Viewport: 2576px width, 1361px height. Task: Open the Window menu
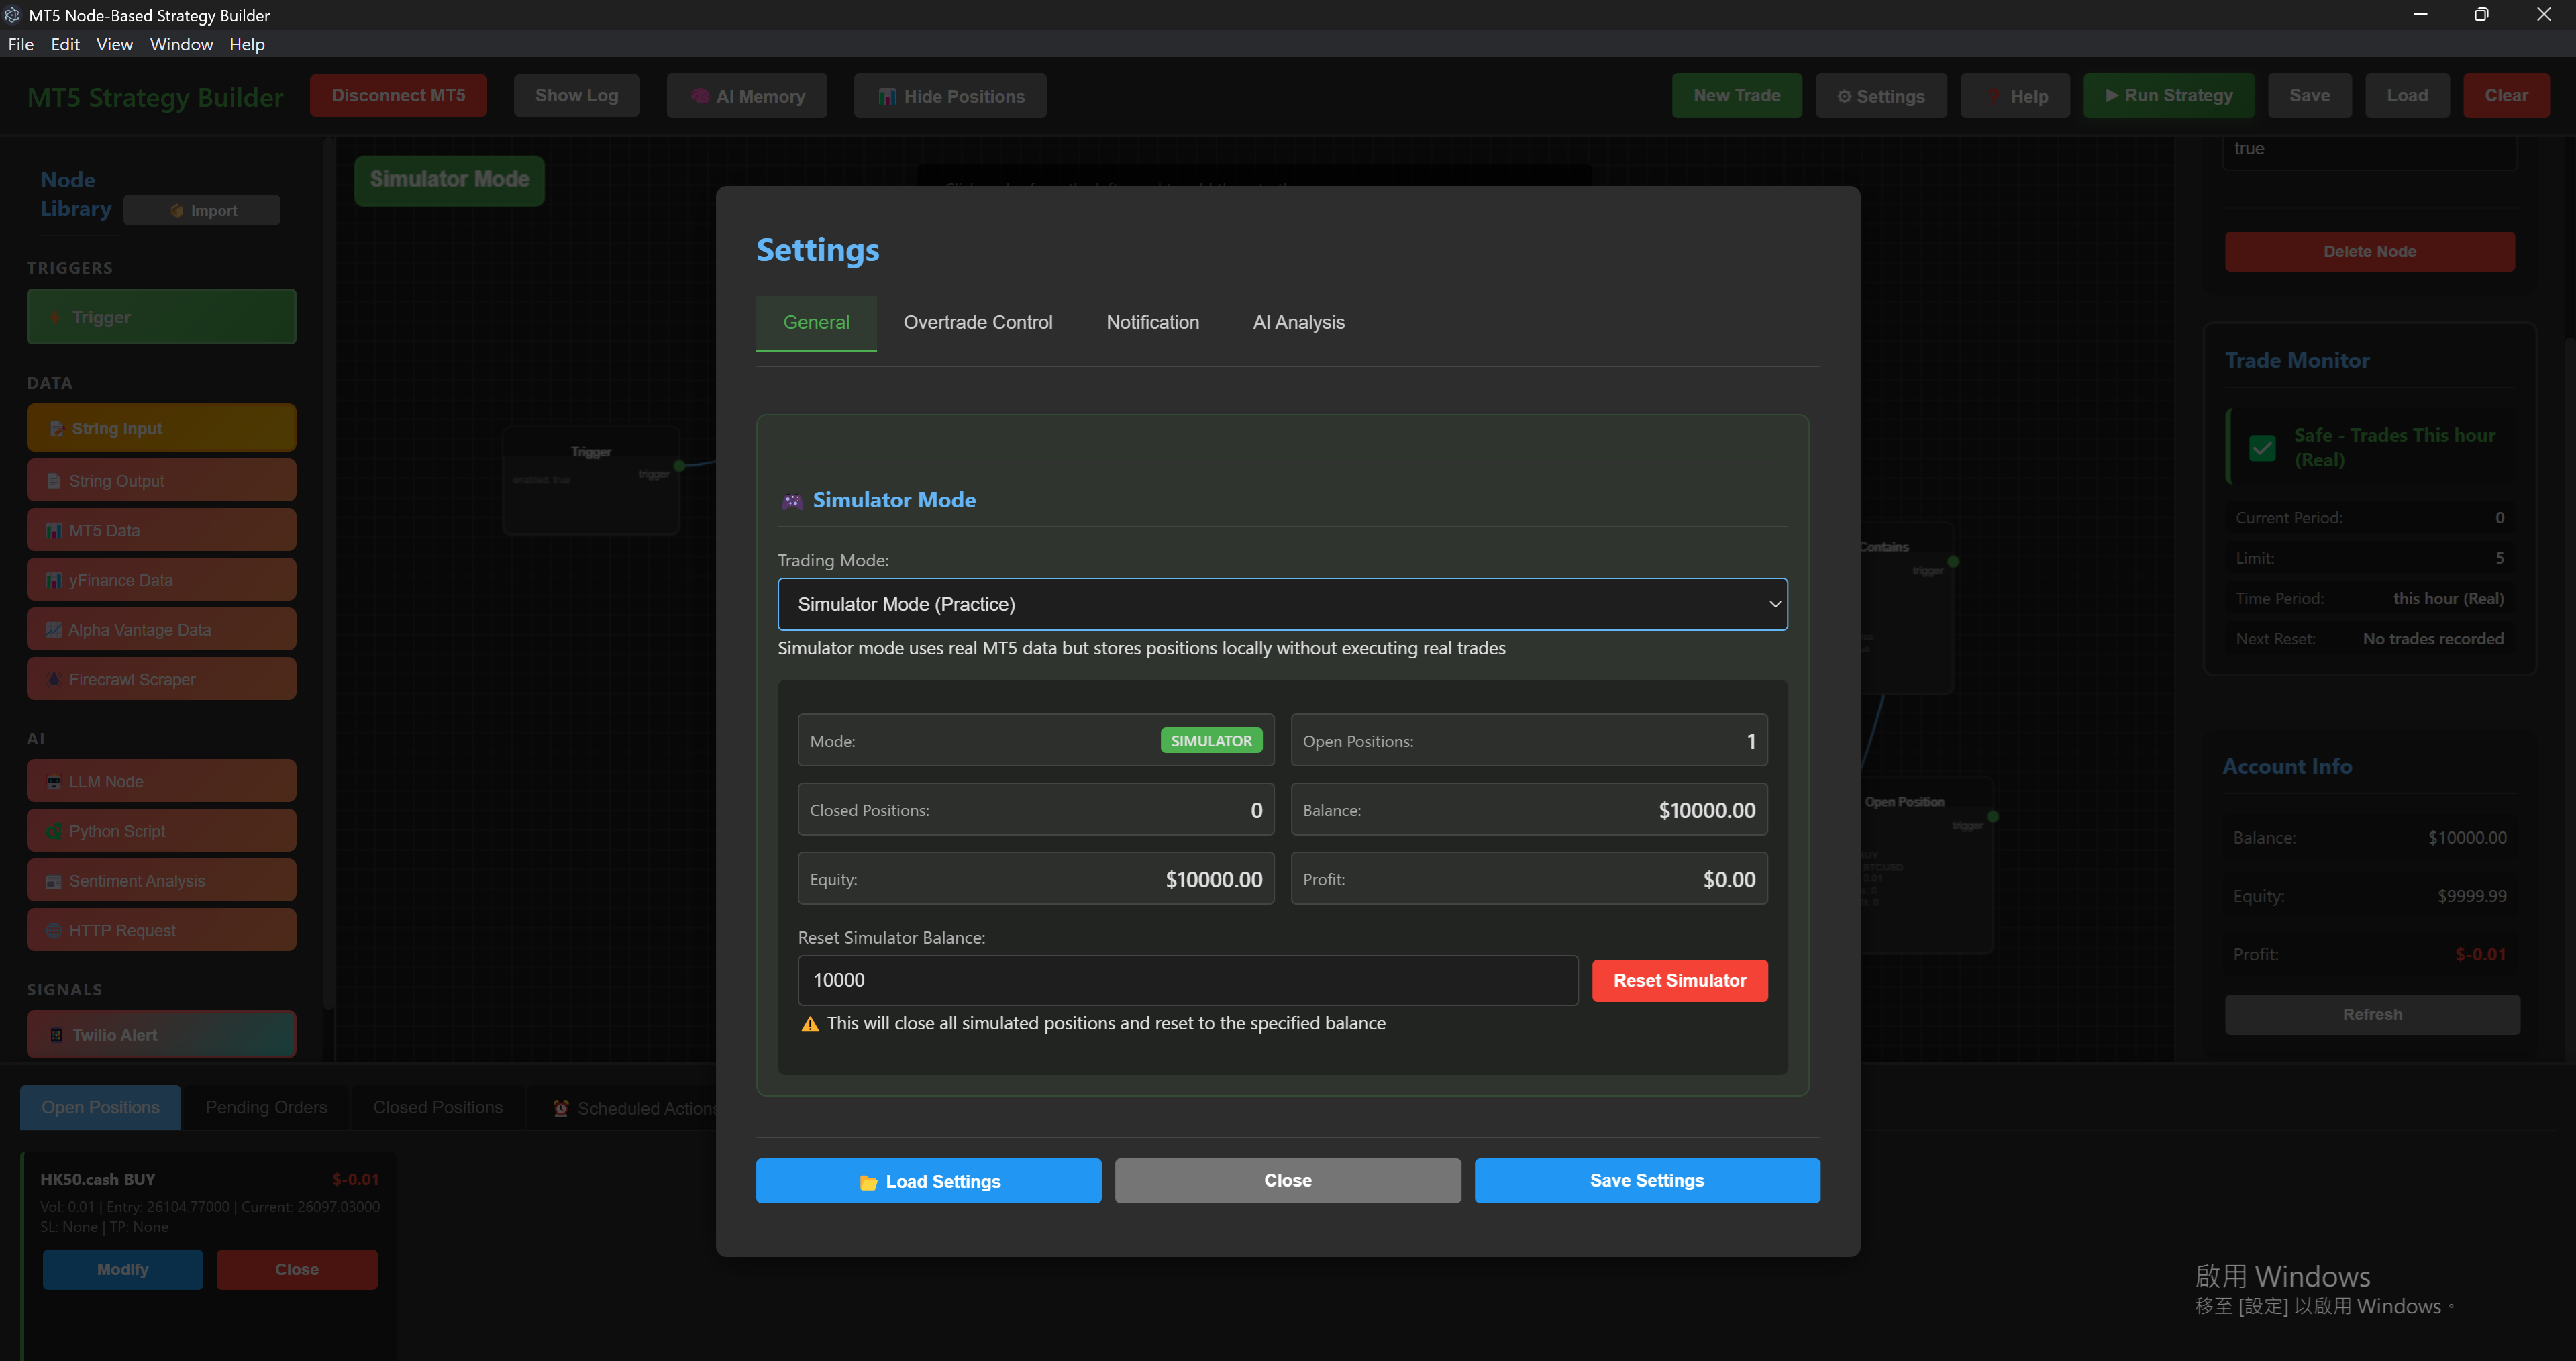[x=181, y=44]
